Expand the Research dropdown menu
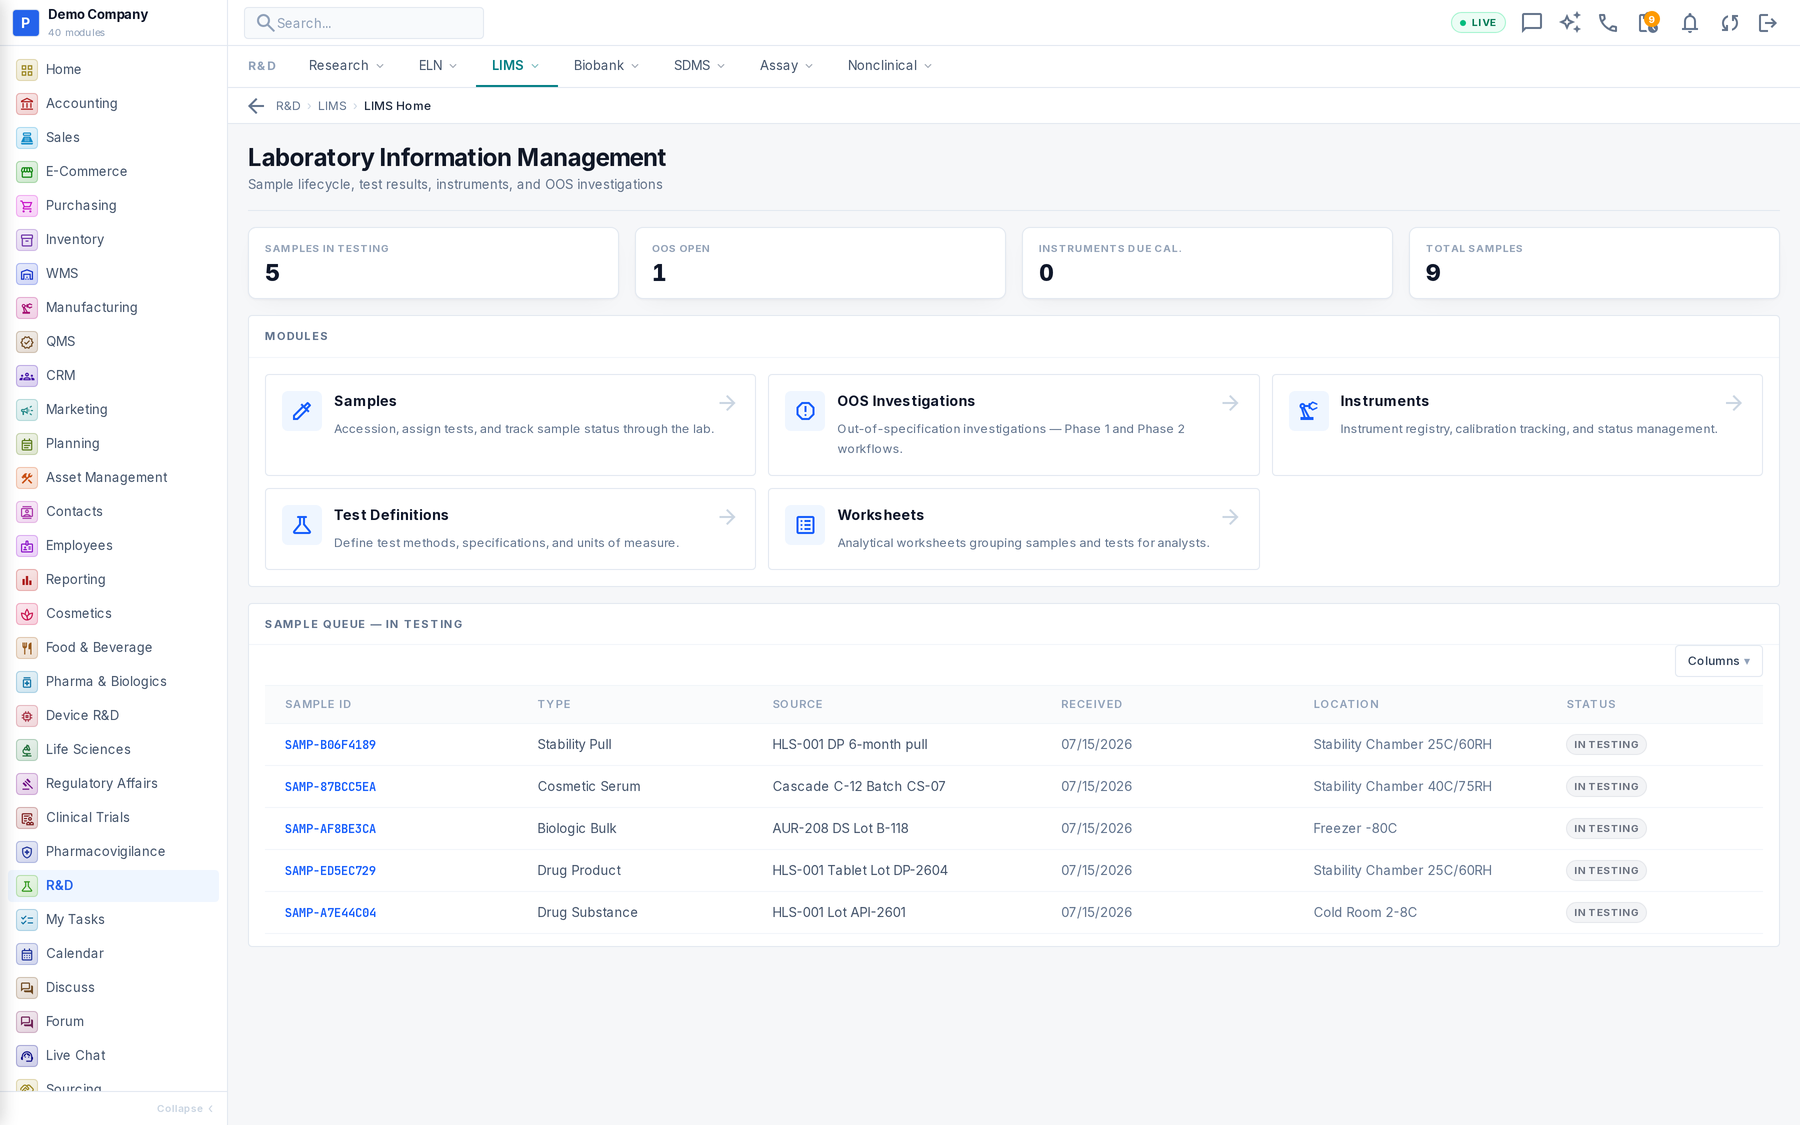This screenshot has width=1800, height=1125. pyautogui.click(x=346, y=66)
